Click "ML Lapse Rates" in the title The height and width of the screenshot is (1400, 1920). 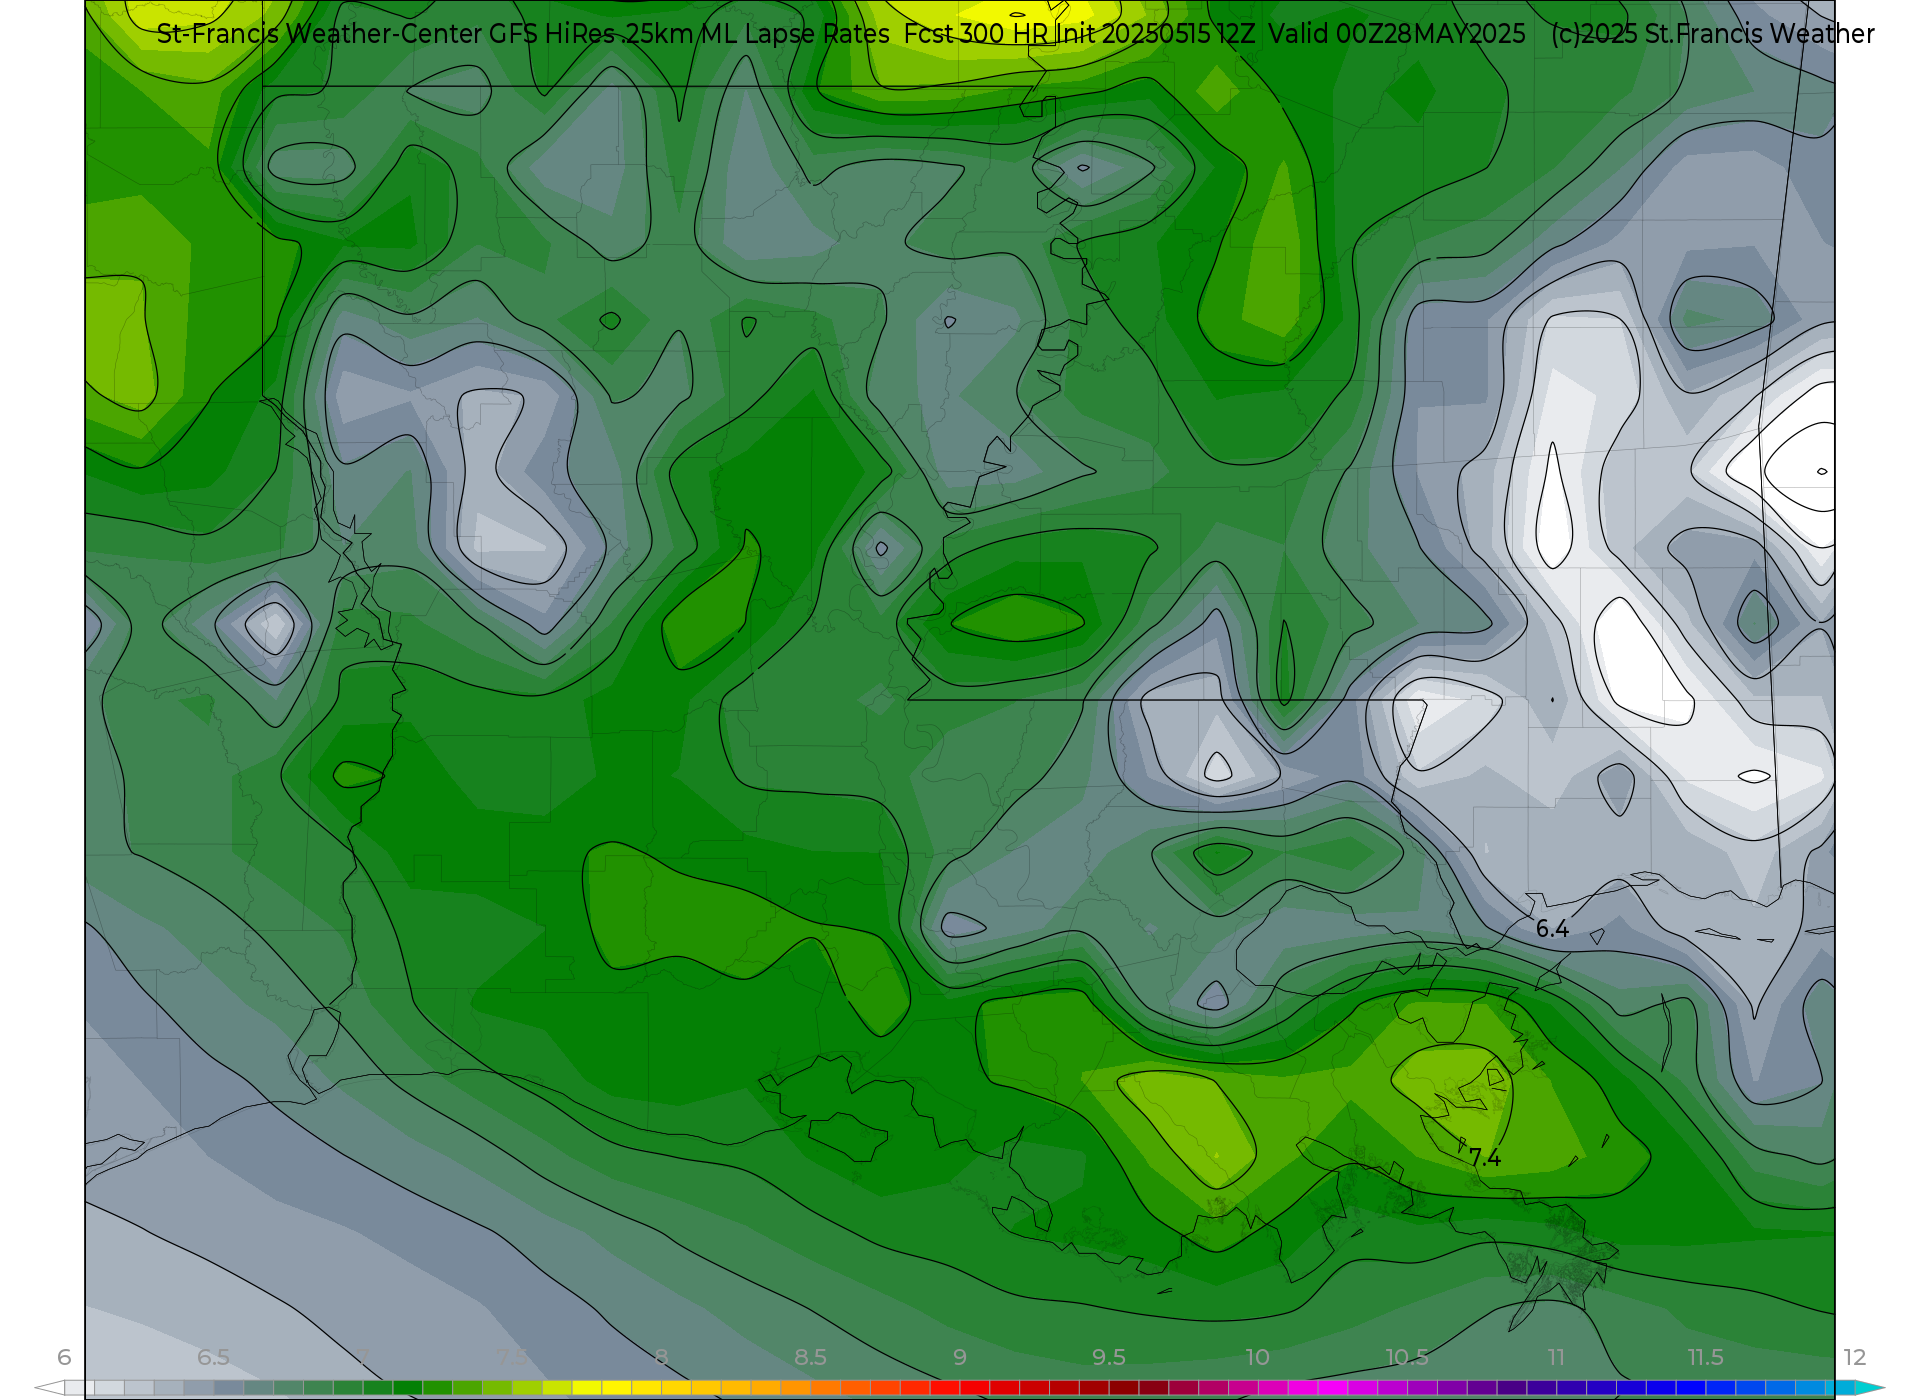(x=795, y=34)
